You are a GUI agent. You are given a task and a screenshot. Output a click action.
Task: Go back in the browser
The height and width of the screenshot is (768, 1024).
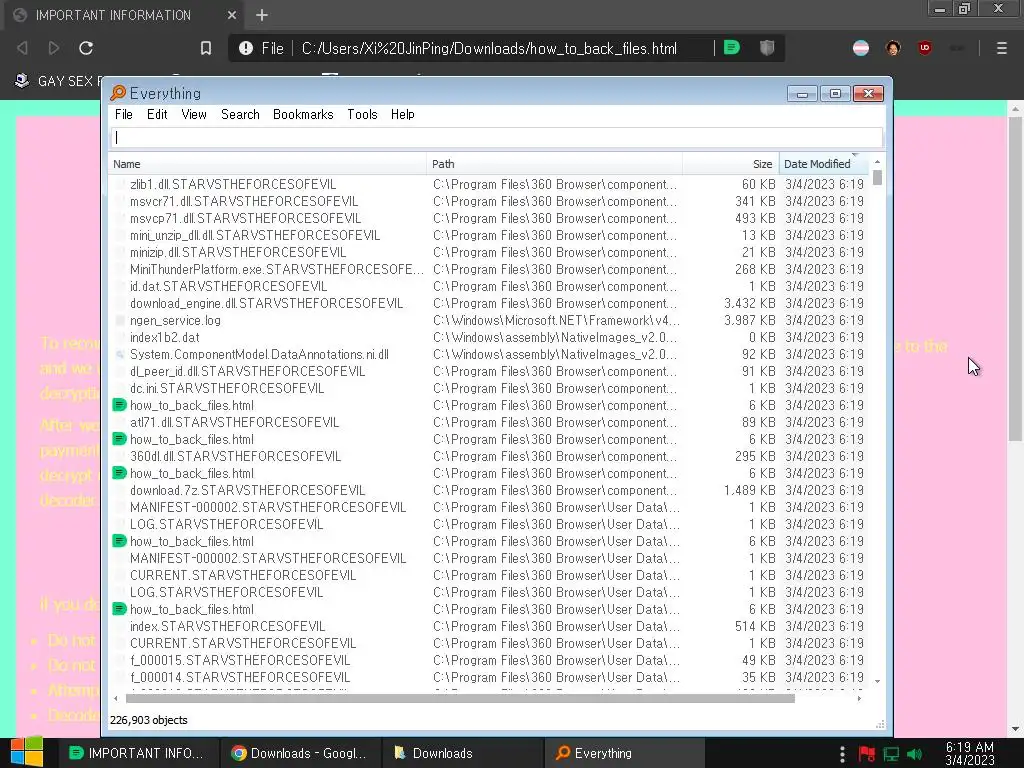[23, 48]
